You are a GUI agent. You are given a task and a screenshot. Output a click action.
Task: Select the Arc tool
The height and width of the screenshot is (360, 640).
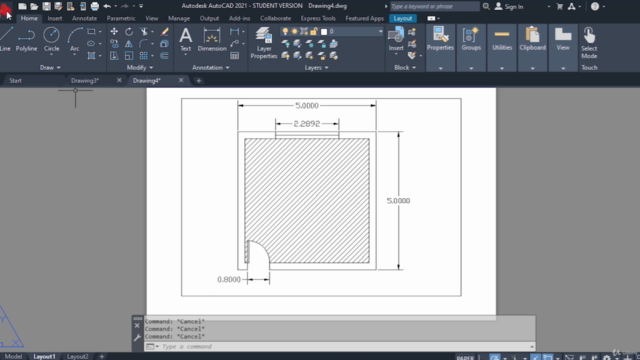(x=74, y=40)
